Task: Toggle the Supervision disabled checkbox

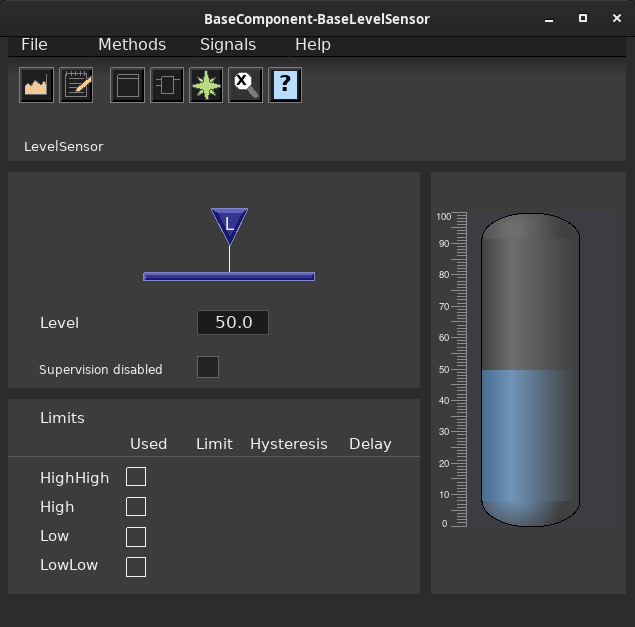Action: coord(208,367)
